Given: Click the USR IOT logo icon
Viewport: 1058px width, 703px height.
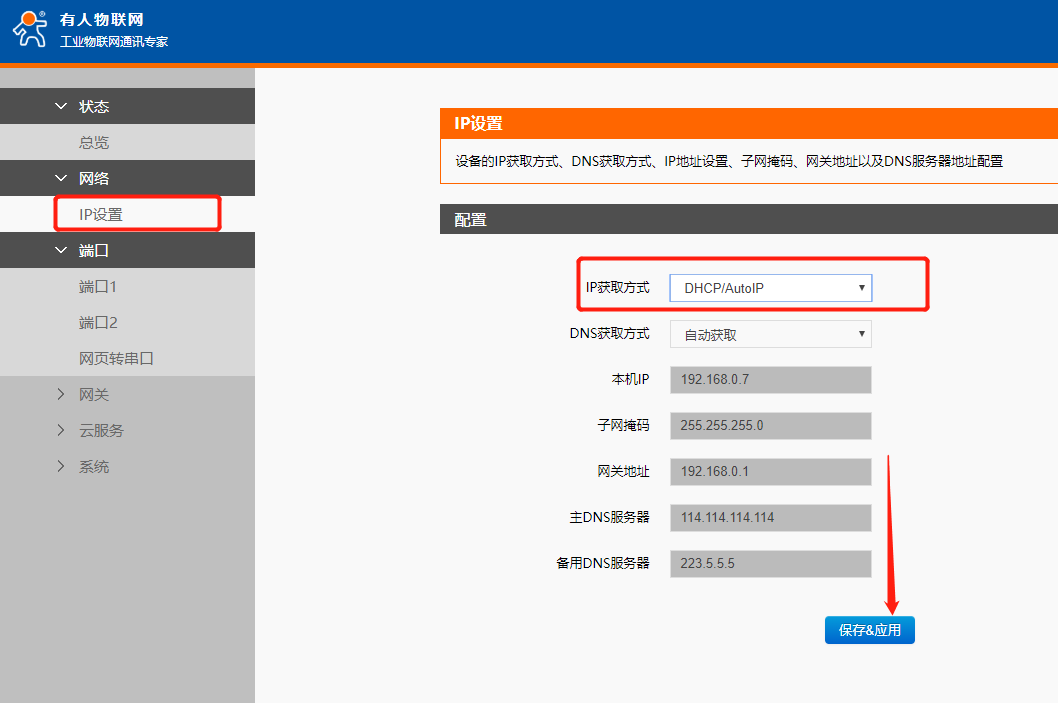Looking at the screenshot, I should pos(30,29).
